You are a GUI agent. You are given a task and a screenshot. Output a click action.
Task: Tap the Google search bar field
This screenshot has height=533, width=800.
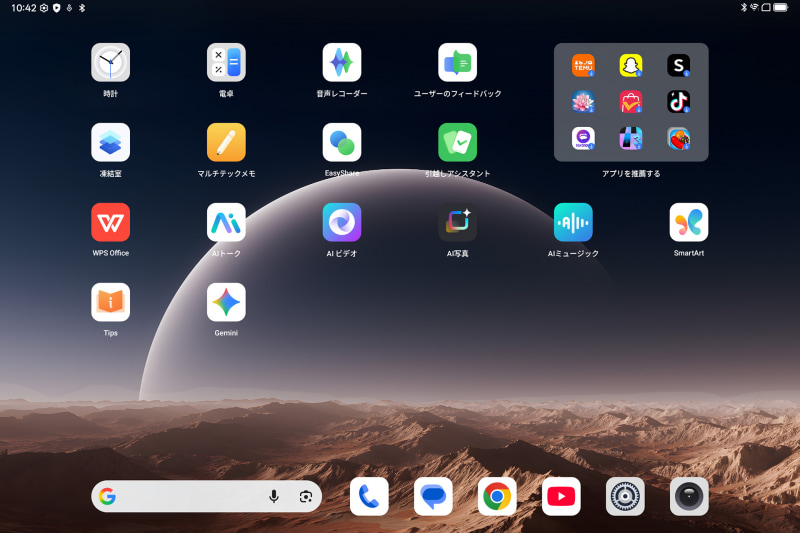click(206, 496)
